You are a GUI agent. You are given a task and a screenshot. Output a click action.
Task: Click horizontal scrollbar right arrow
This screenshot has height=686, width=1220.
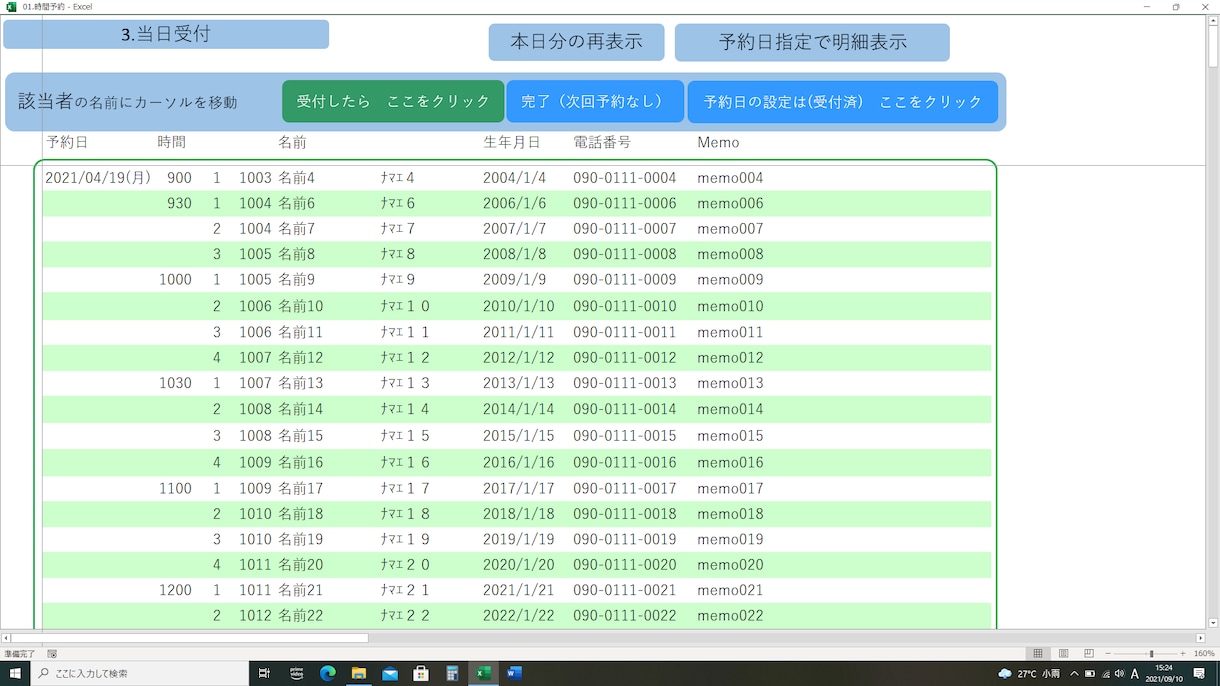click(x=1200, y=637)
